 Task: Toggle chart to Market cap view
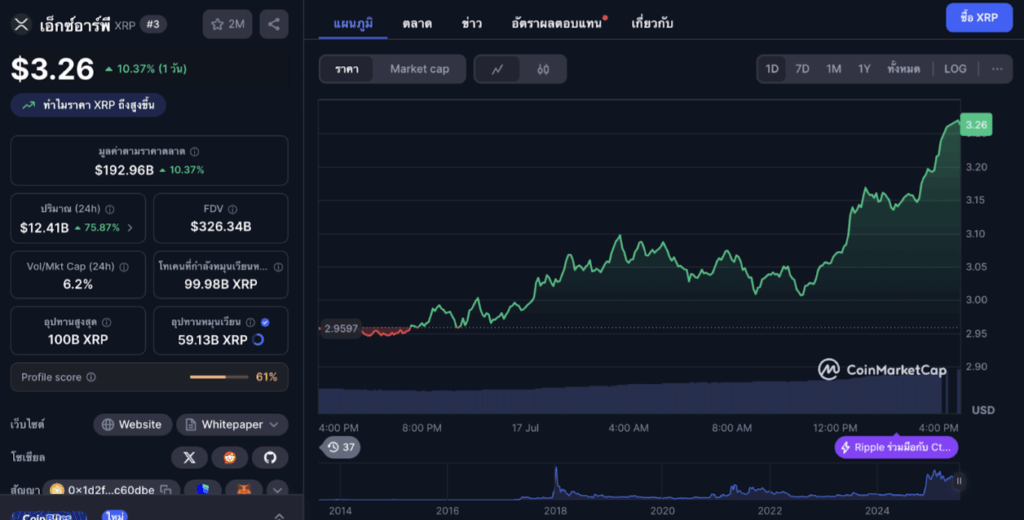419,69
